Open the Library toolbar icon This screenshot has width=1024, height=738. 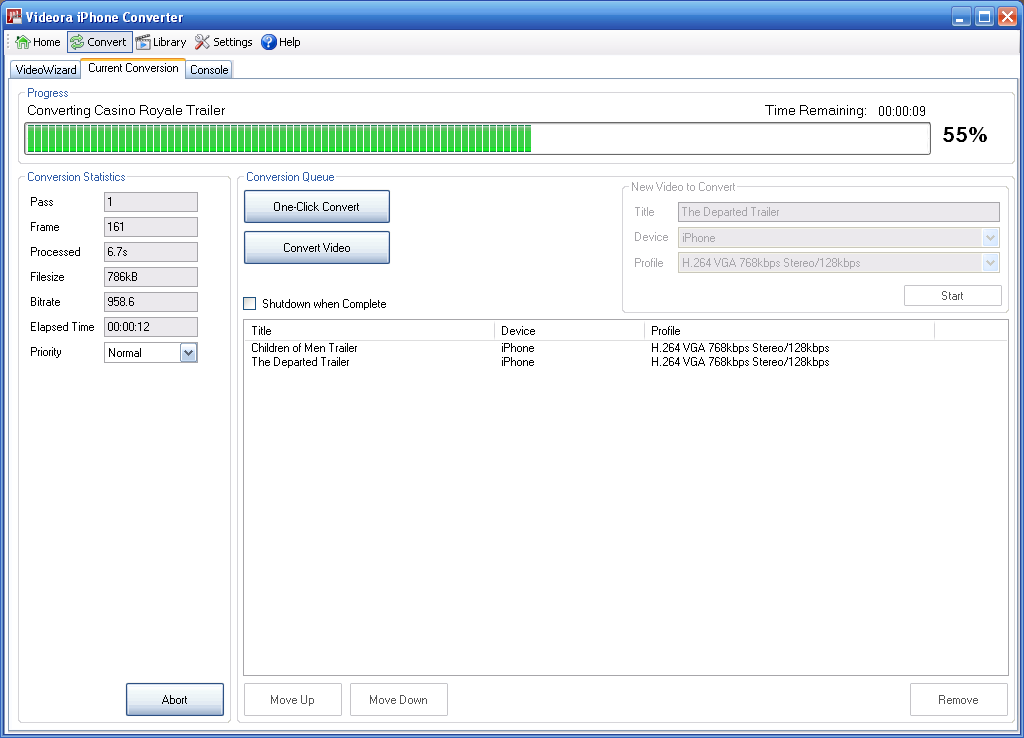(144, 42)
